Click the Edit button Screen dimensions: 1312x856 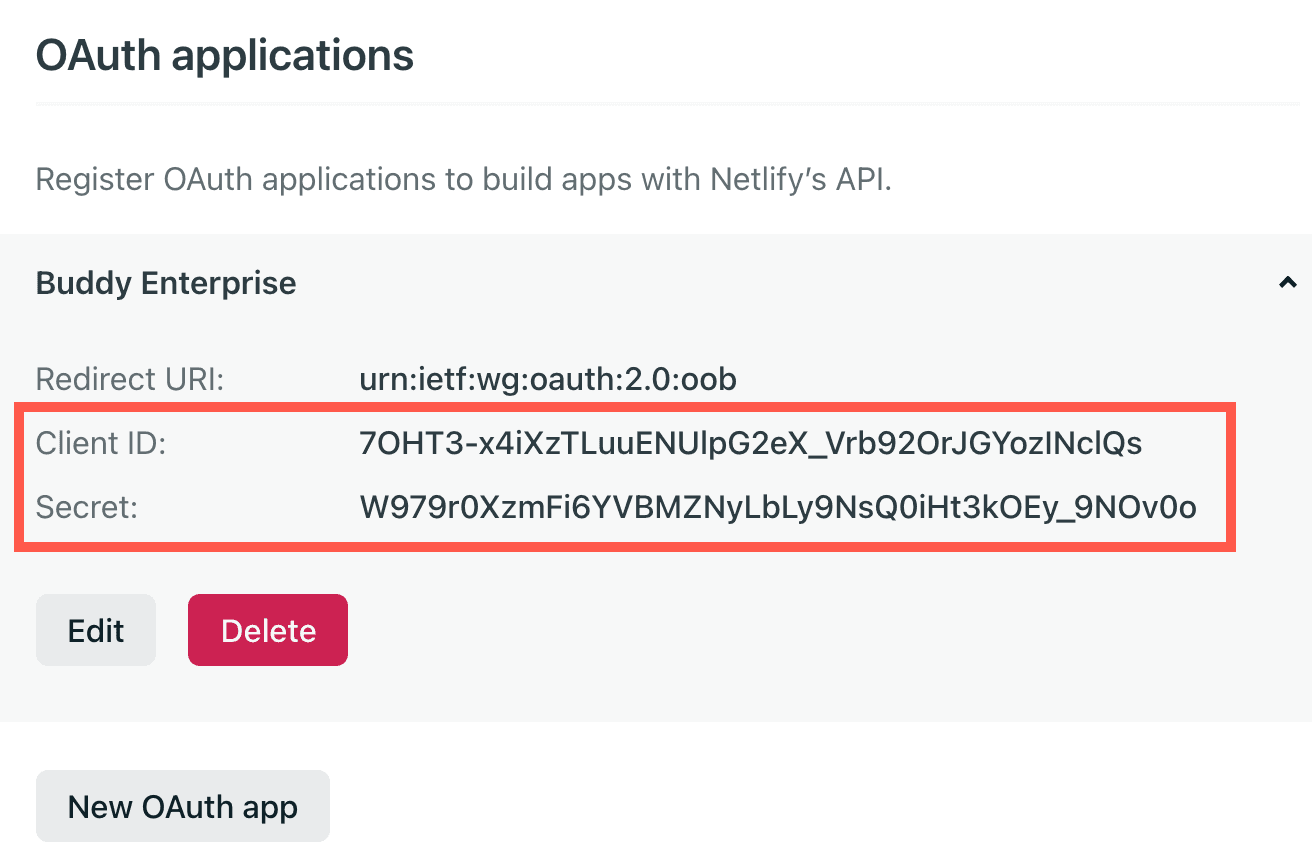[x=96, y=630]
